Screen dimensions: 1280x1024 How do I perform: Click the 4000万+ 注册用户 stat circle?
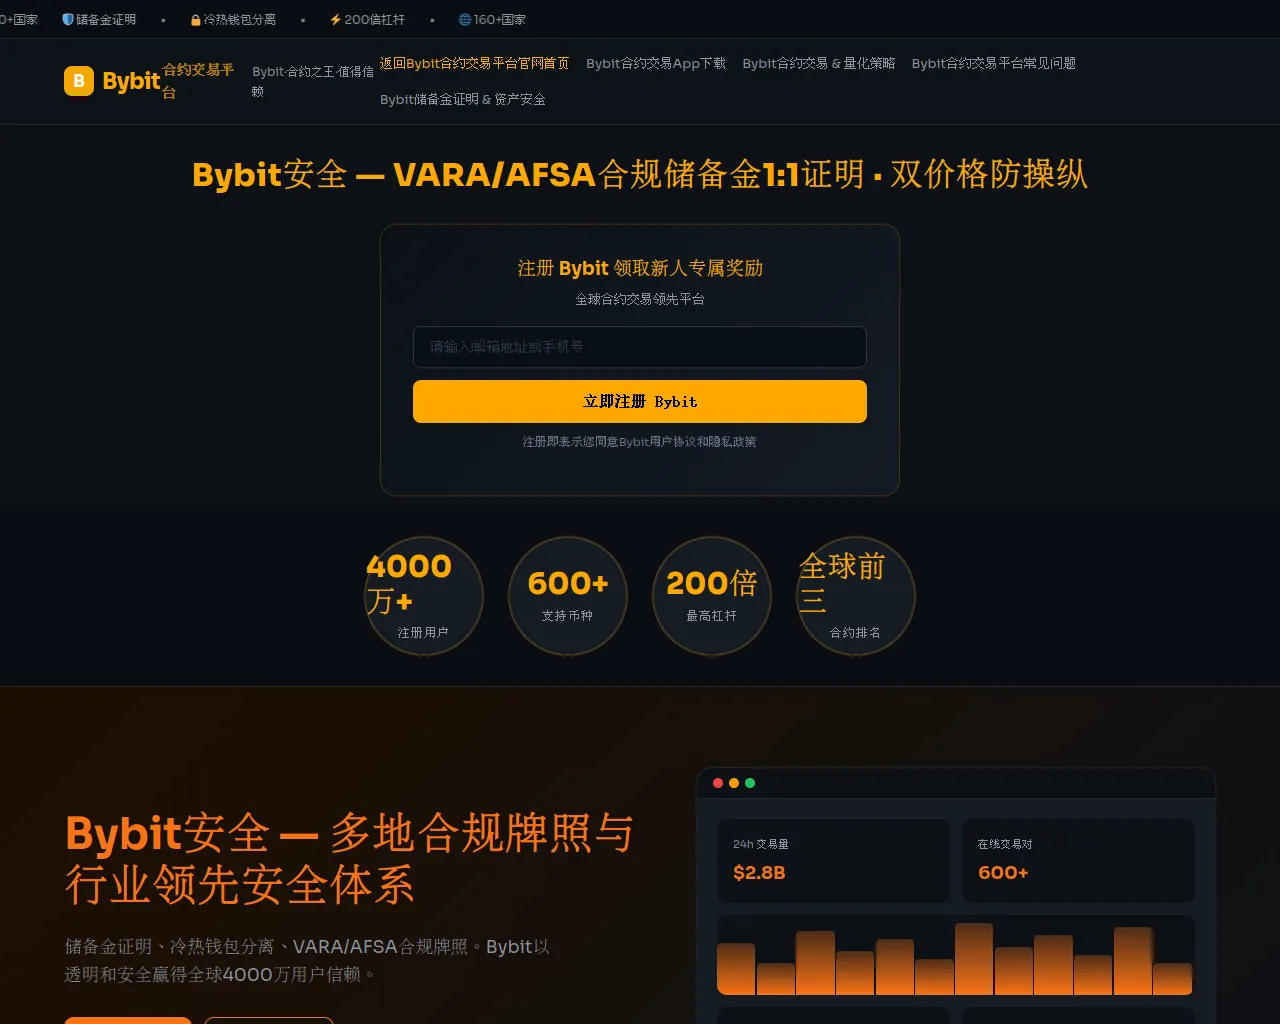click(x=424, y=596)
